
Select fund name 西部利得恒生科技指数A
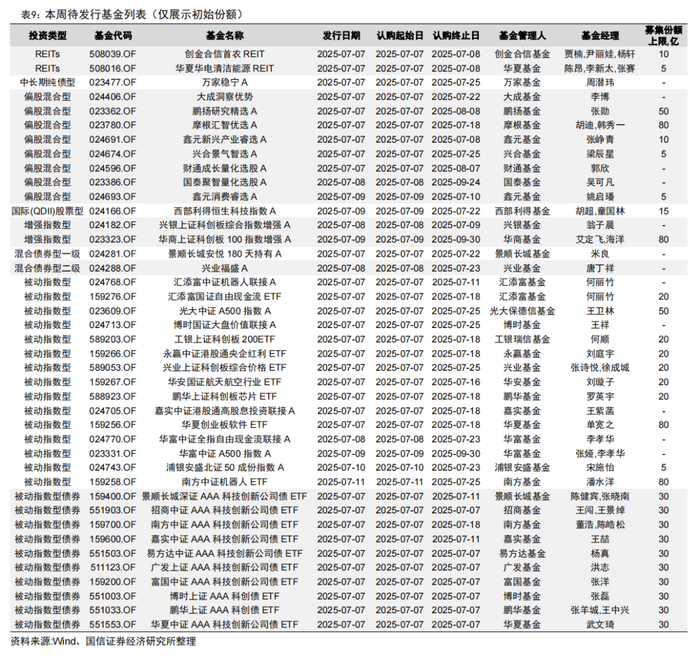click(225, 211)
